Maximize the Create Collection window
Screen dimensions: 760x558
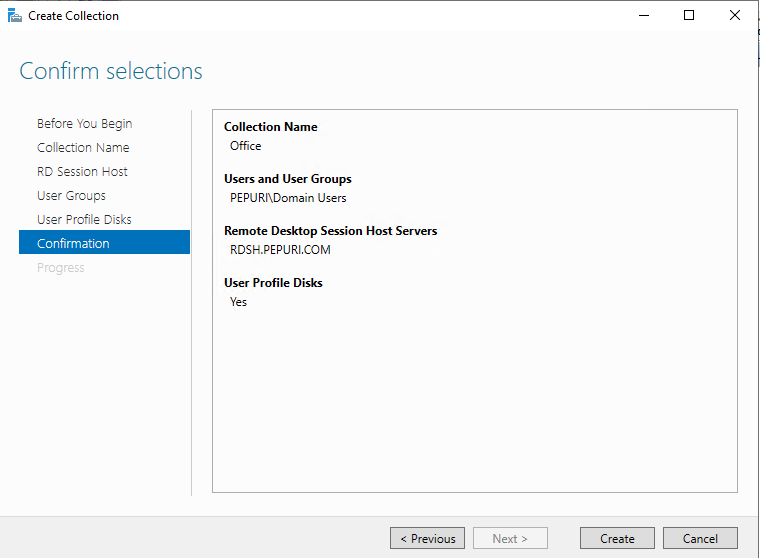tap(689, 16)
